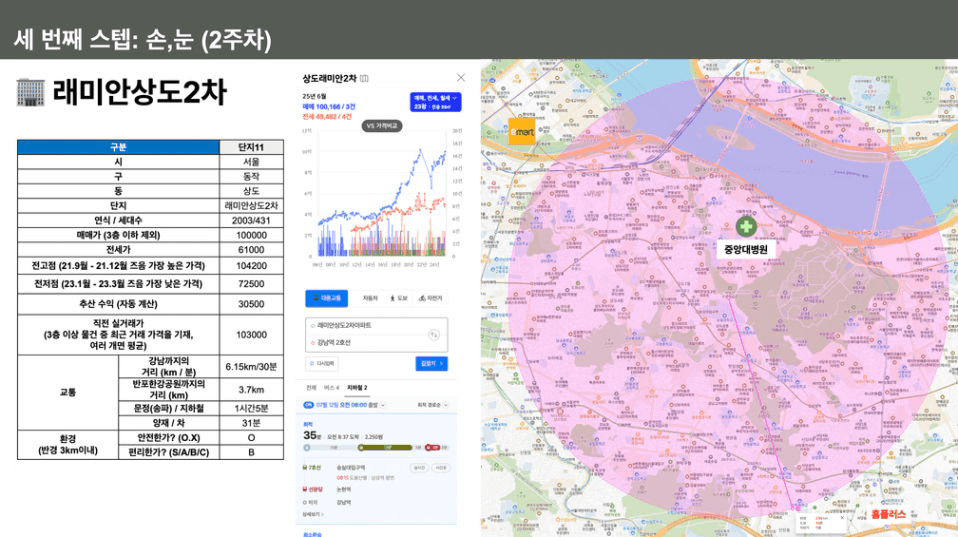Click the 3.7km distance cell

[251, 390]
